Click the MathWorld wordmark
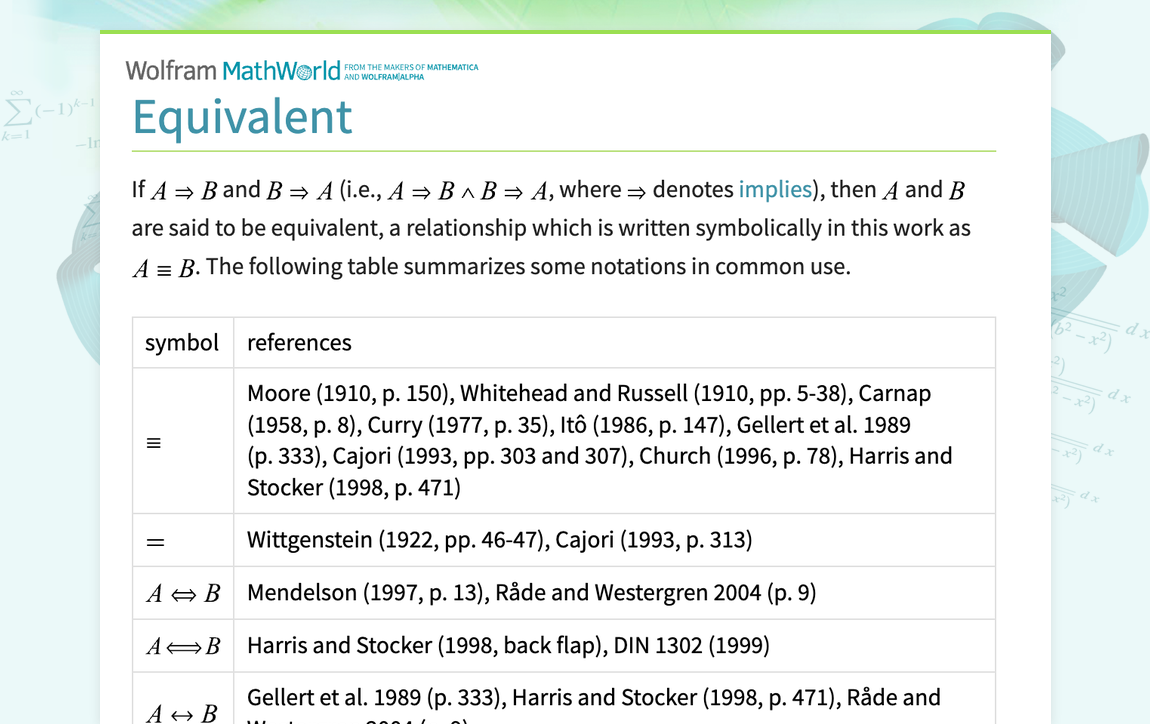This screenshot has height=724, width=1150. tap(283, 70)
